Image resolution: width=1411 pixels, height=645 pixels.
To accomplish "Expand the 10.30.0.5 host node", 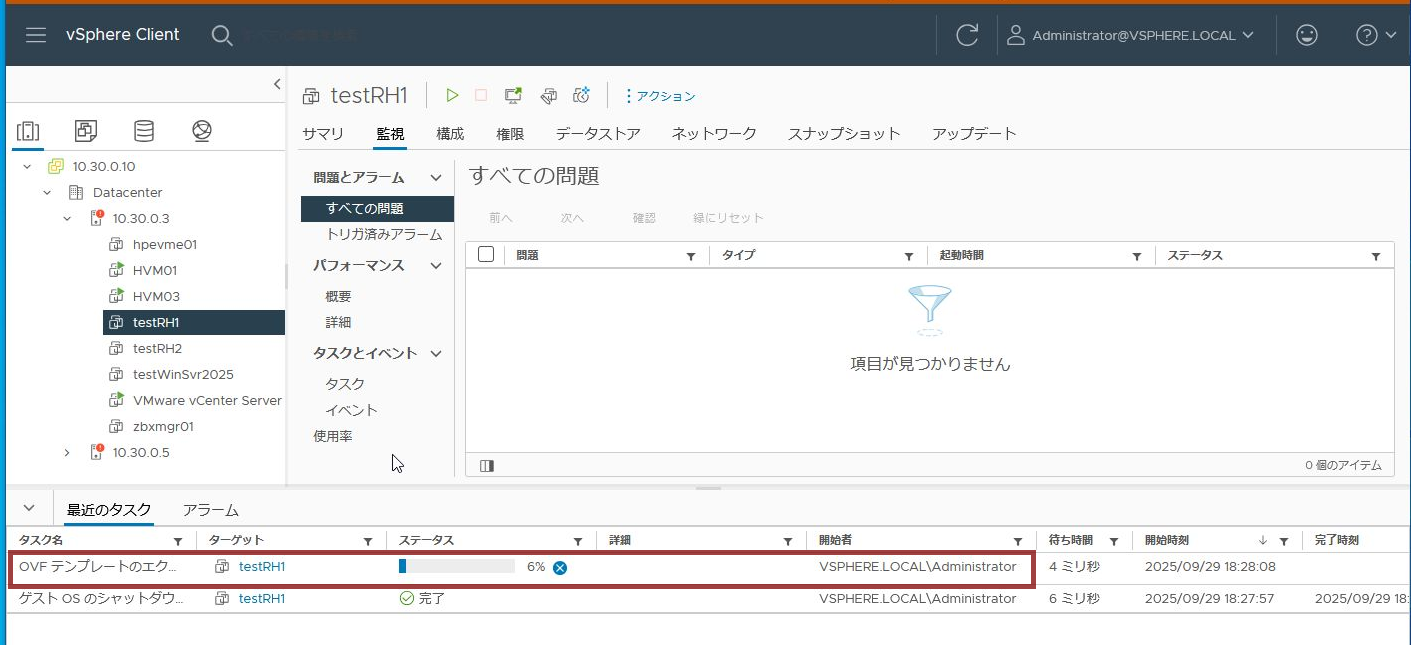I will click(67, 453).
